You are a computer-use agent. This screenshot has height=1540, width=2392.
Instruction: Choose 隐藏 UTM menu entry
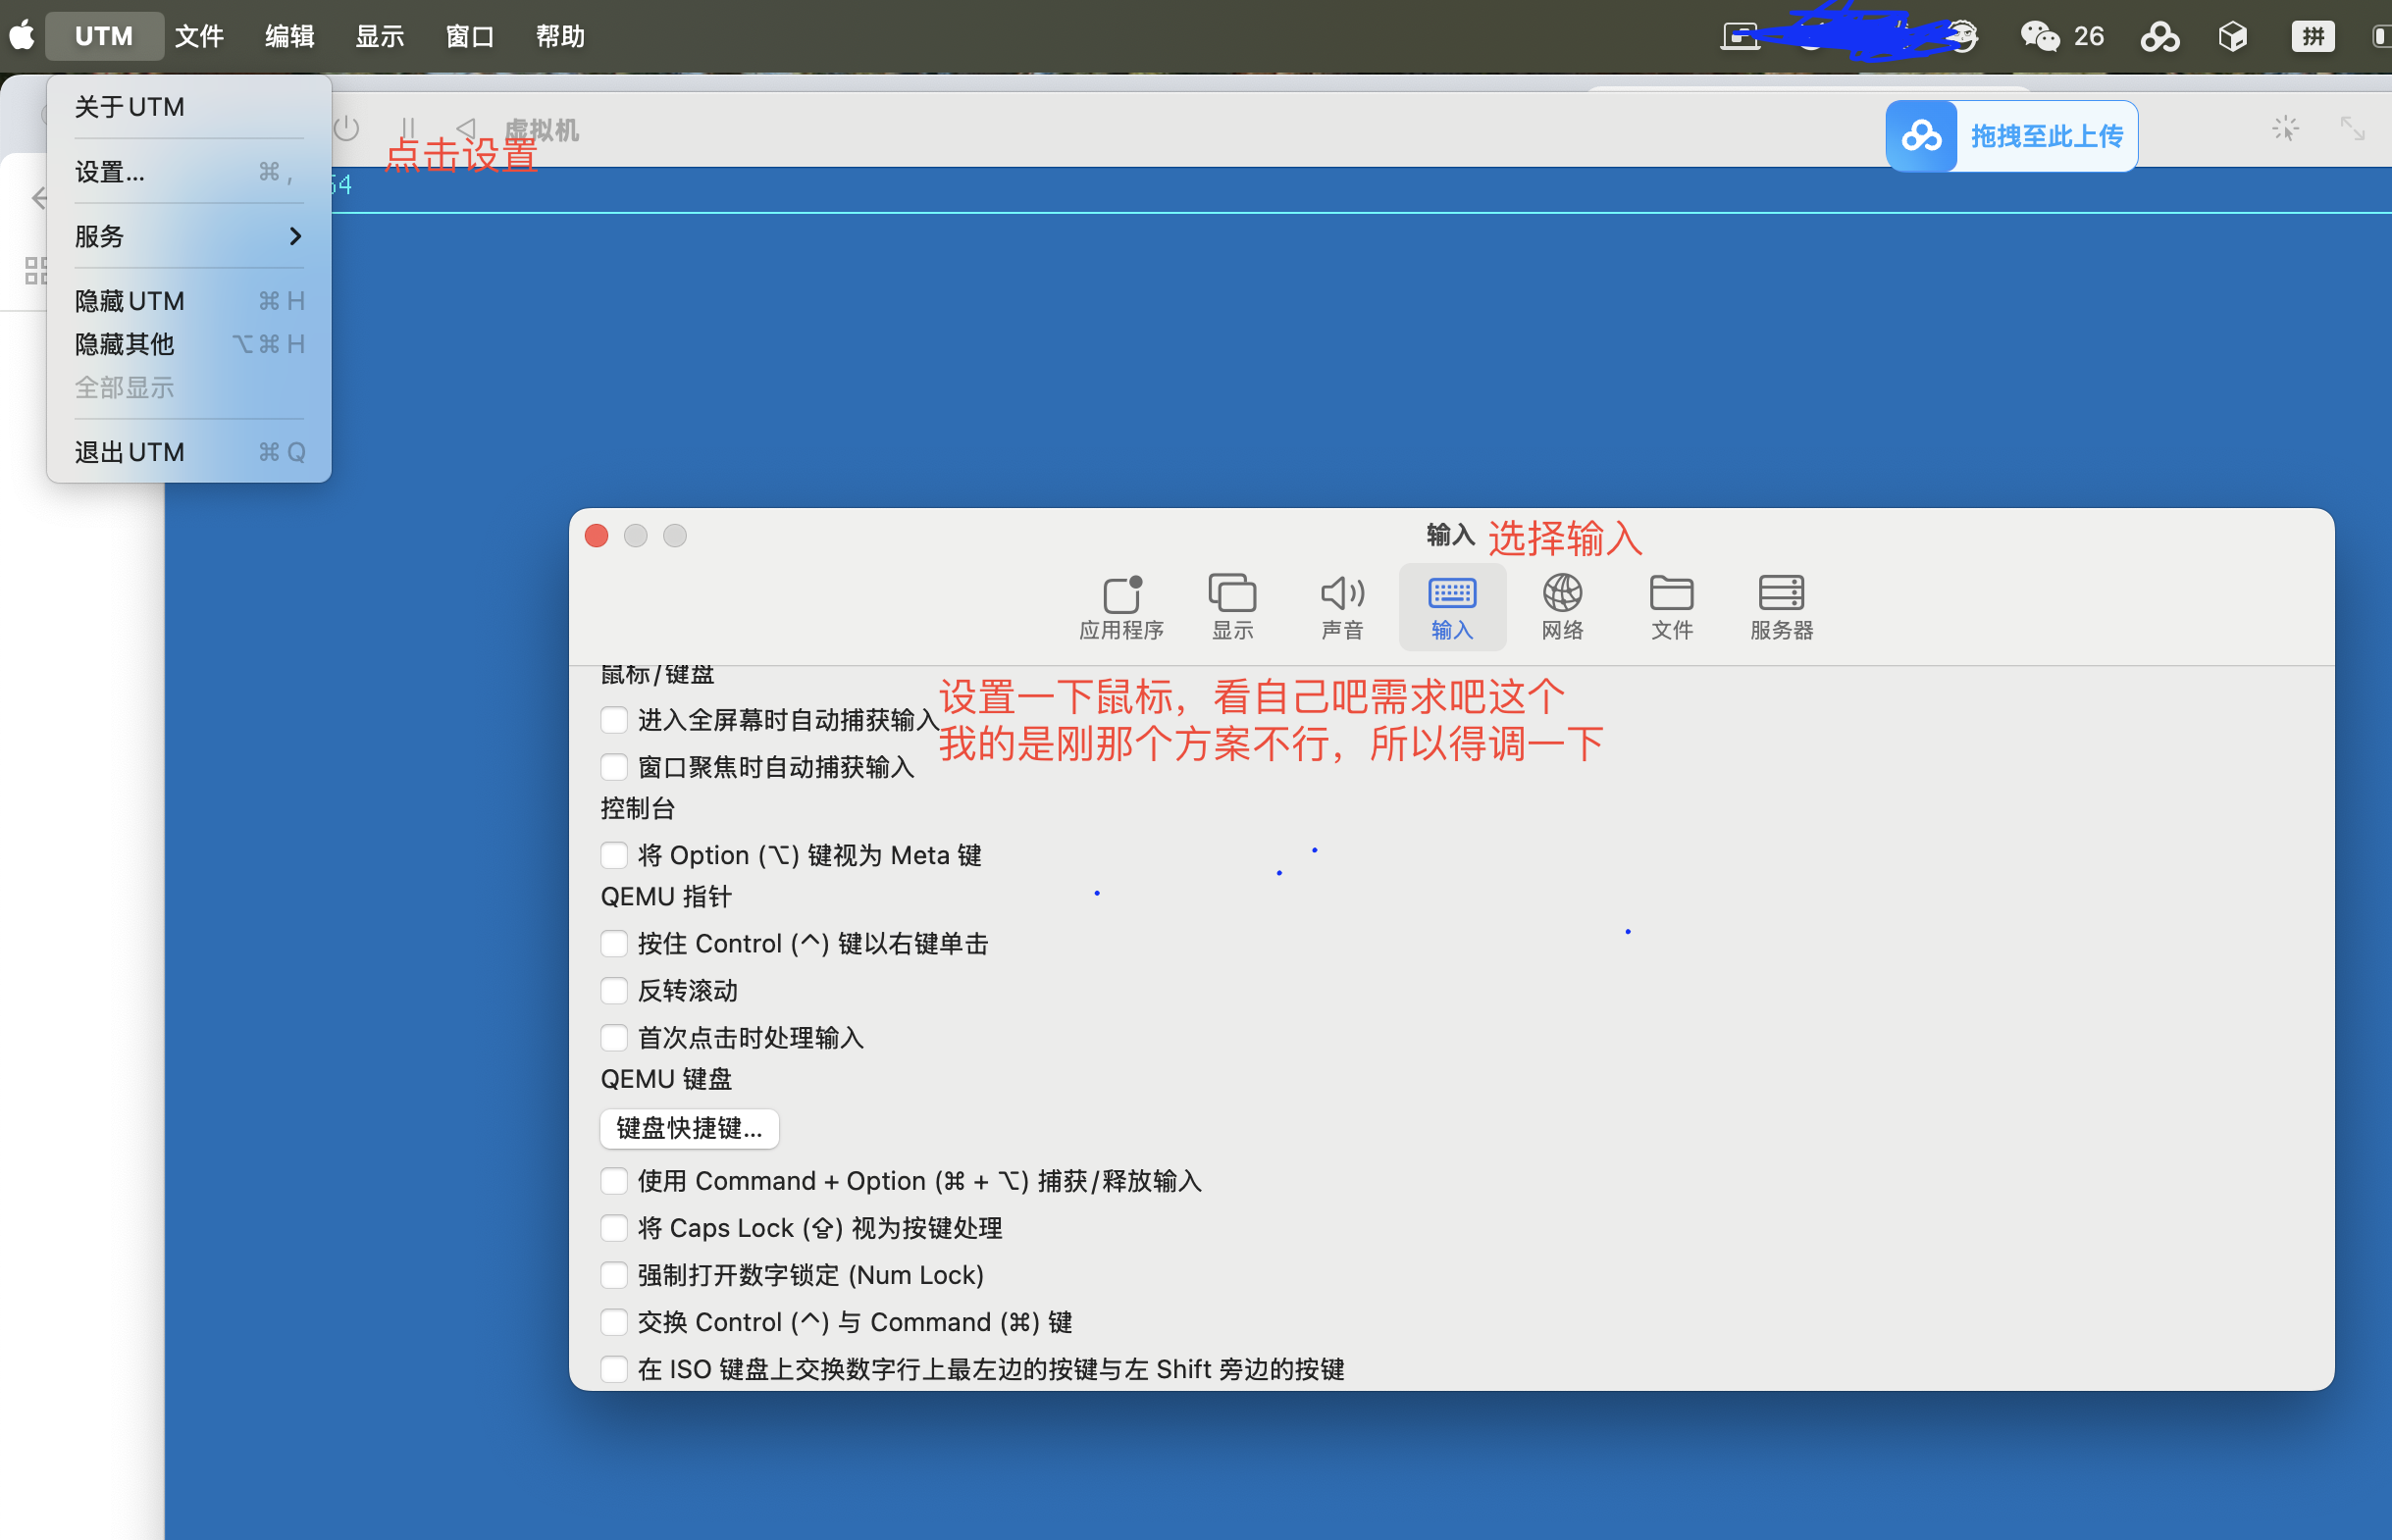[x=189, y=301]
